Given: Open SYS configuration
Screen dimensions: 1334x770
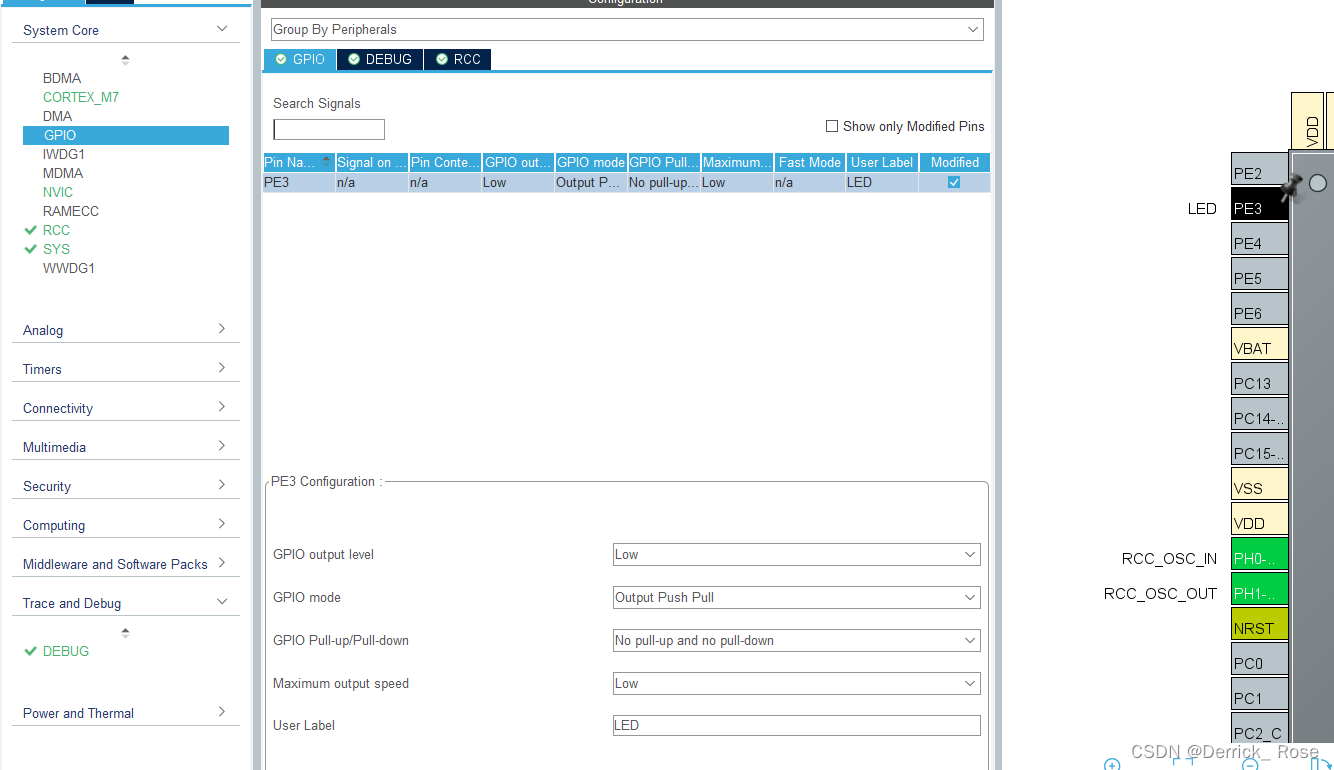Looking at the screenshot, I should tap(56, 249).
